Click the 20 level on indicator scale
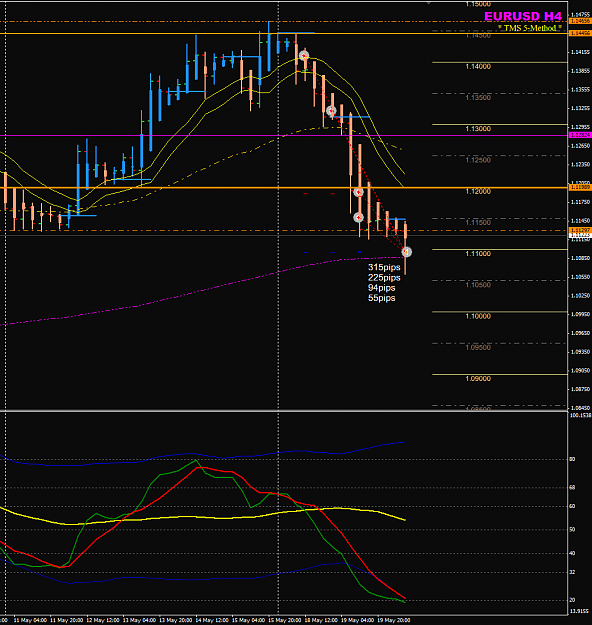The height and width of the screenshot is (625, 592). tap(572, 600)
